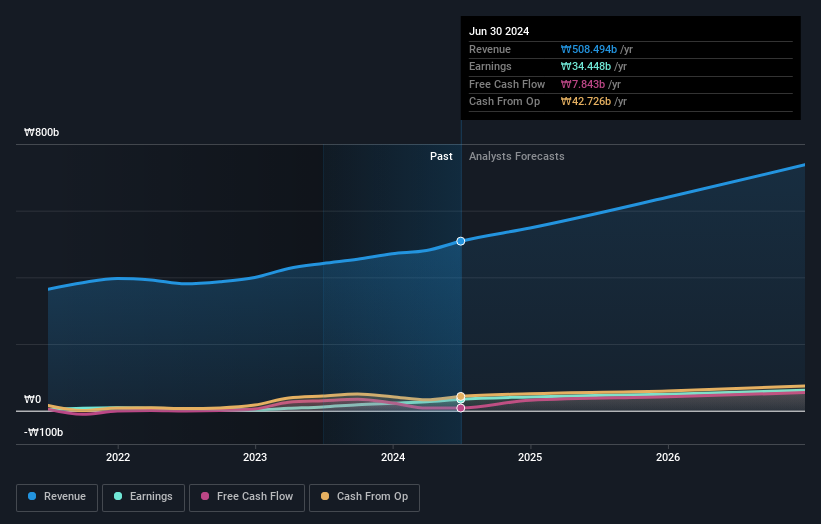821x524 pixels.
Task: Click the ₩7.843b free cash flow value
Action: [x=583, y=84]
